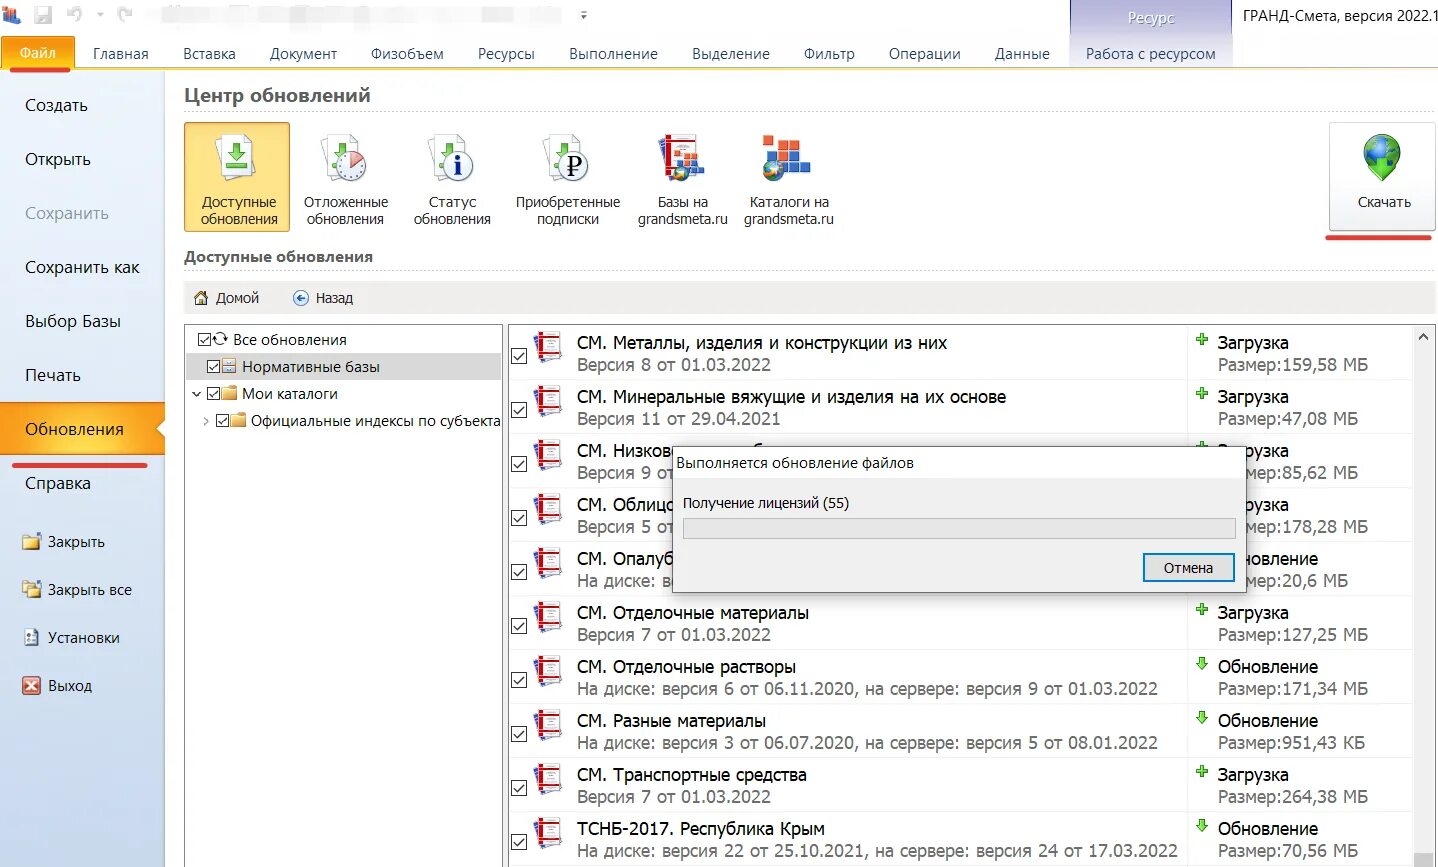Click the Получение лицензий progress bar
The width and height of the screenshot is (1438, 867).
[x=959, y=528]
